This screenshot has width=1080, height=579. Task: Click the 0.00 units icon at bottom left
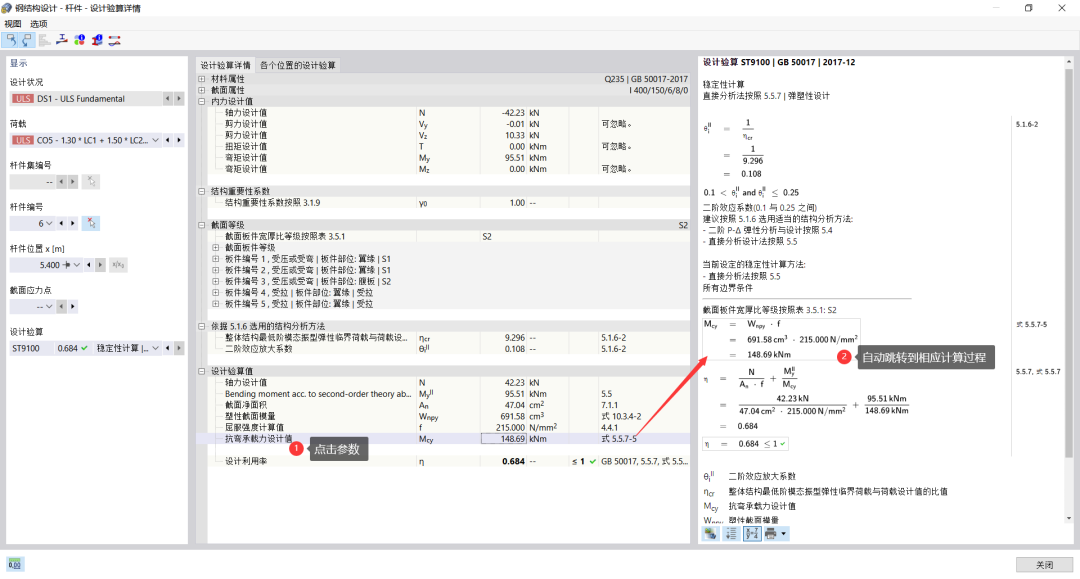click(x=14, y=564)
